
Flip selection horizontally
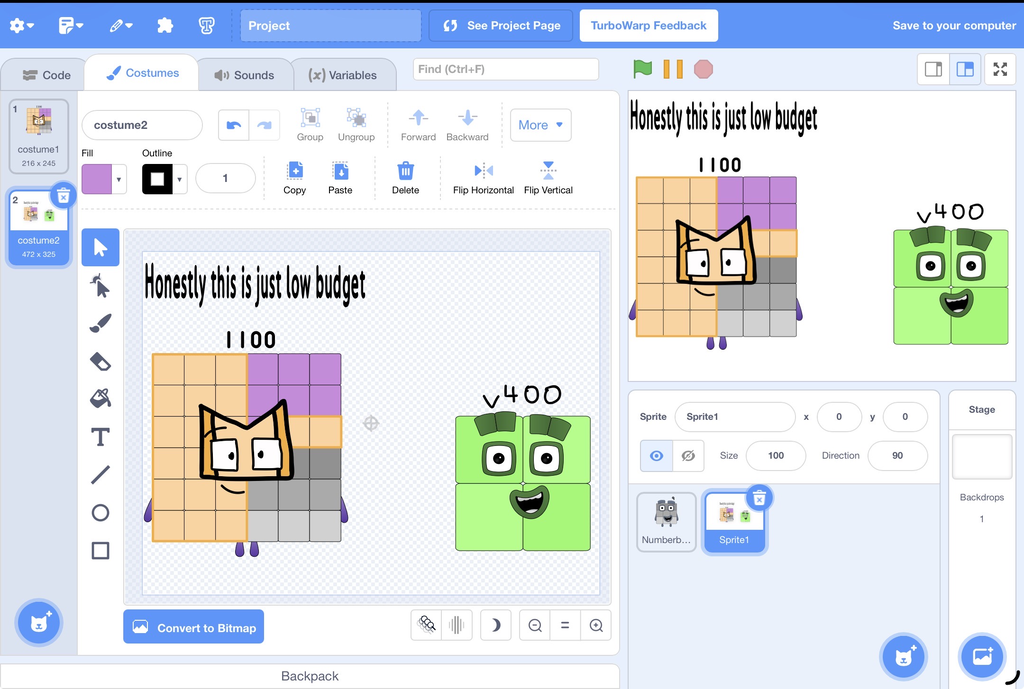pos(483,178)
